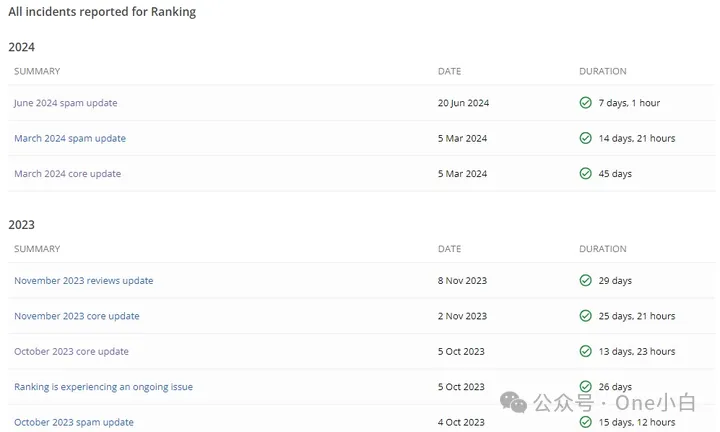This screenshot has height=432, width=720.
Task: Open October 2023 spam update link
Action: [x=74, y=422]
